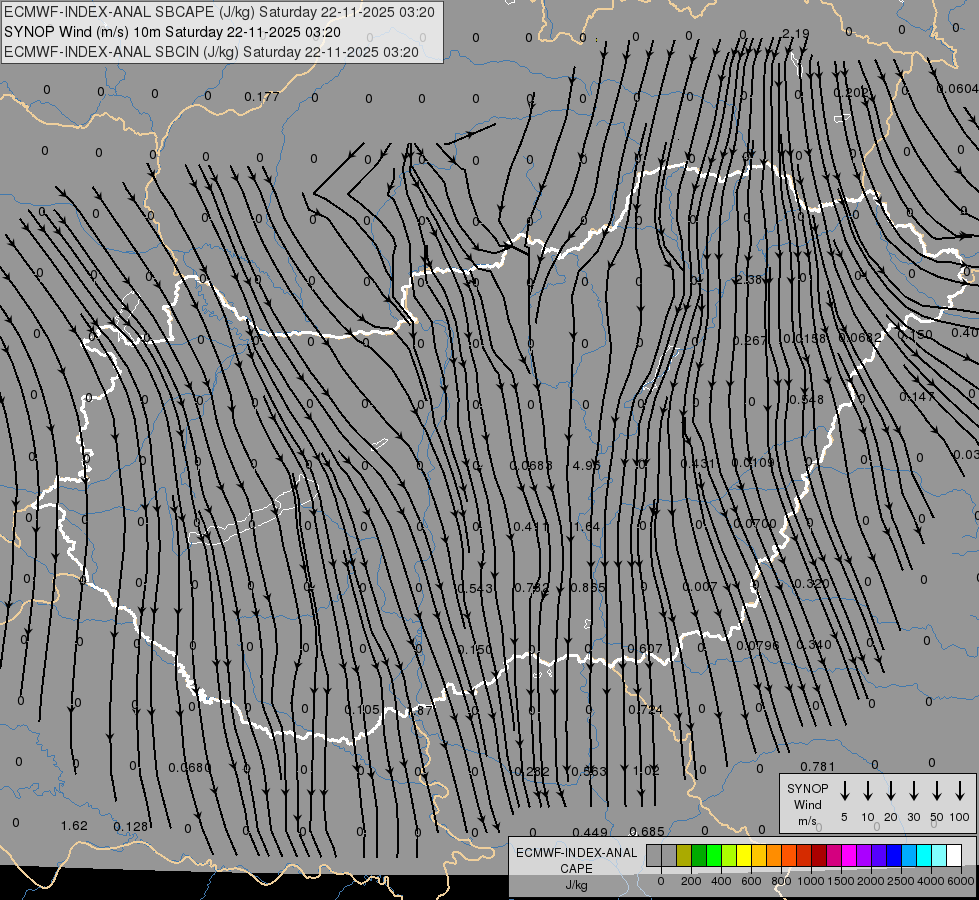
Task: Click the 200 tick label on CAPE scale
Action: pyautogui.click(x=691, y=881)
